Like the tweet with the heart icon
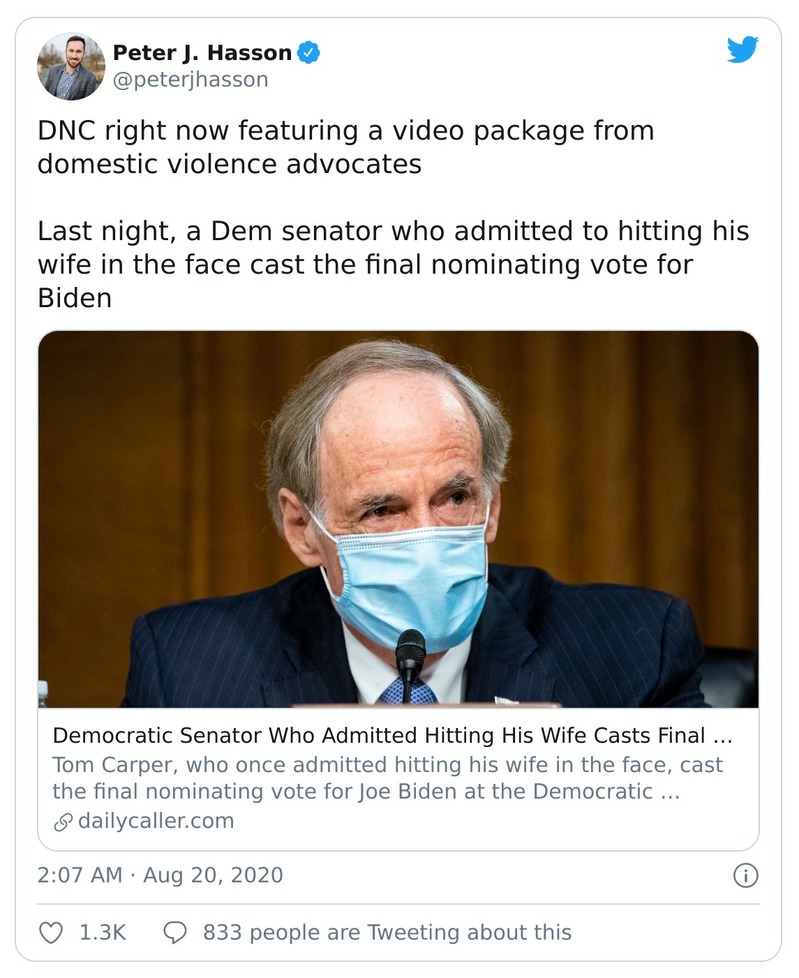 click(50, 932)
